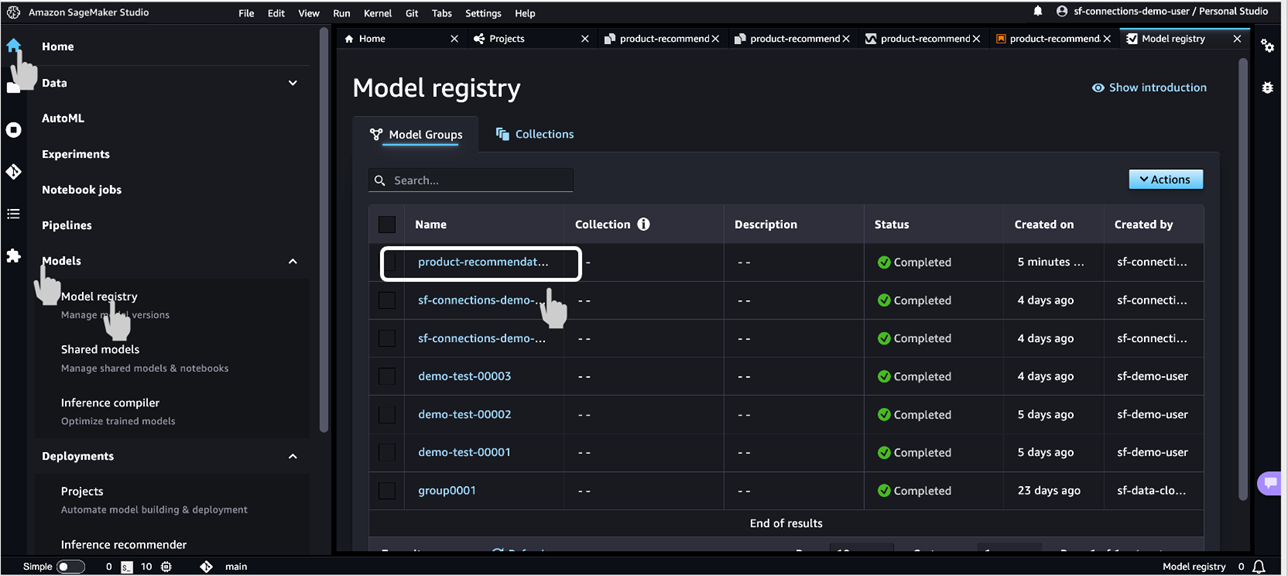
Task: Close the Projects tab
Action: (585, 39)
